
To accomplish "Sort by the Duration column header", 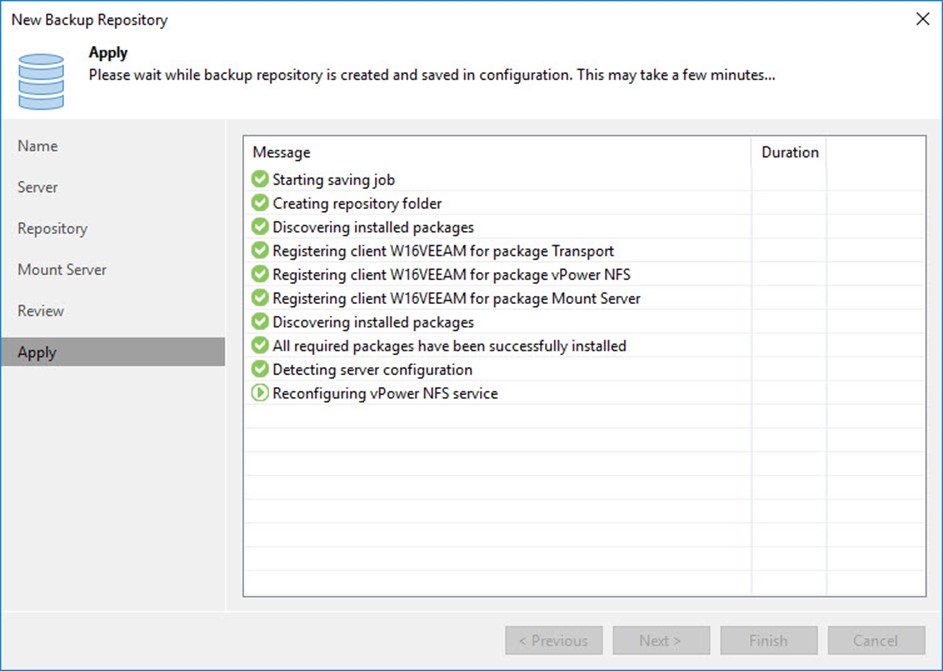I will point(789,152).
